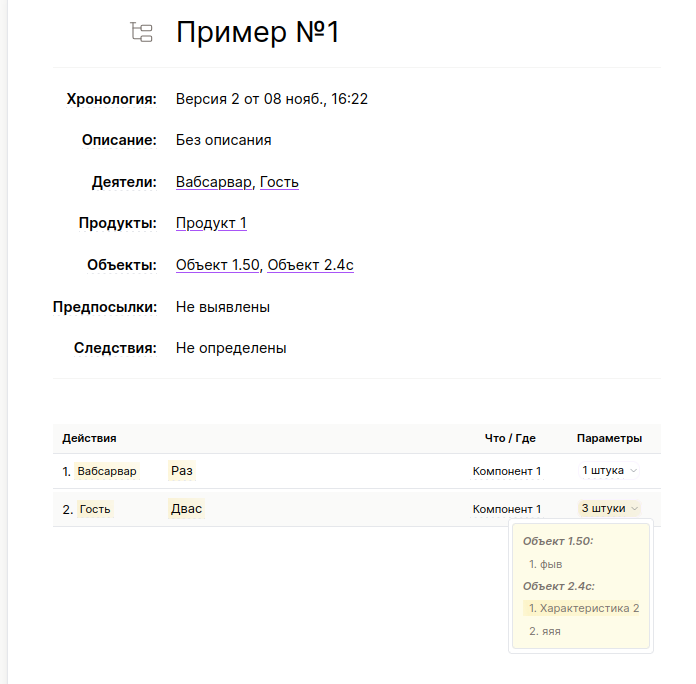The width and height of the screenshot is (696, 684).
Task: Click the Продукты label
Action: point(118,223)
